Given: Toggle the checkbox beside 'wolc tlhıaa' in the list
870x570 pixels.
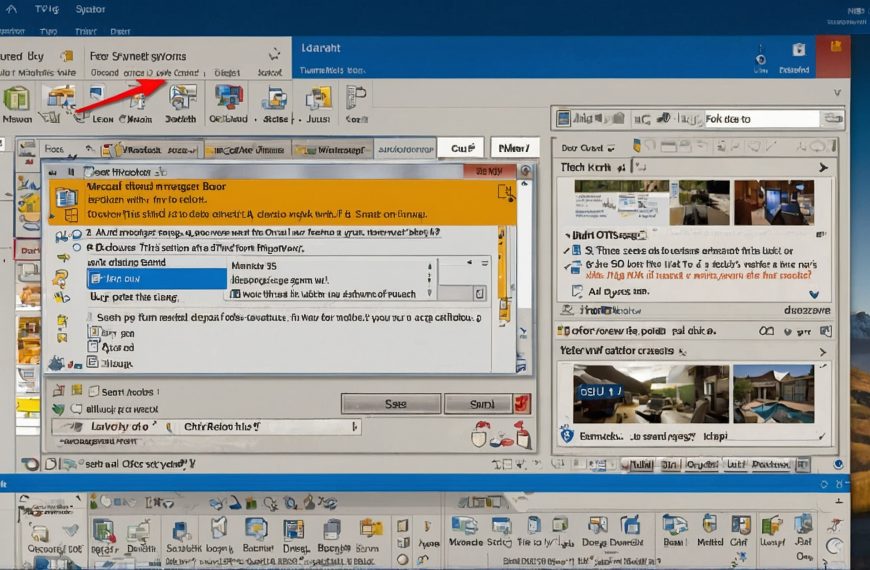Looking at the screenshot, I should point(235,294).
